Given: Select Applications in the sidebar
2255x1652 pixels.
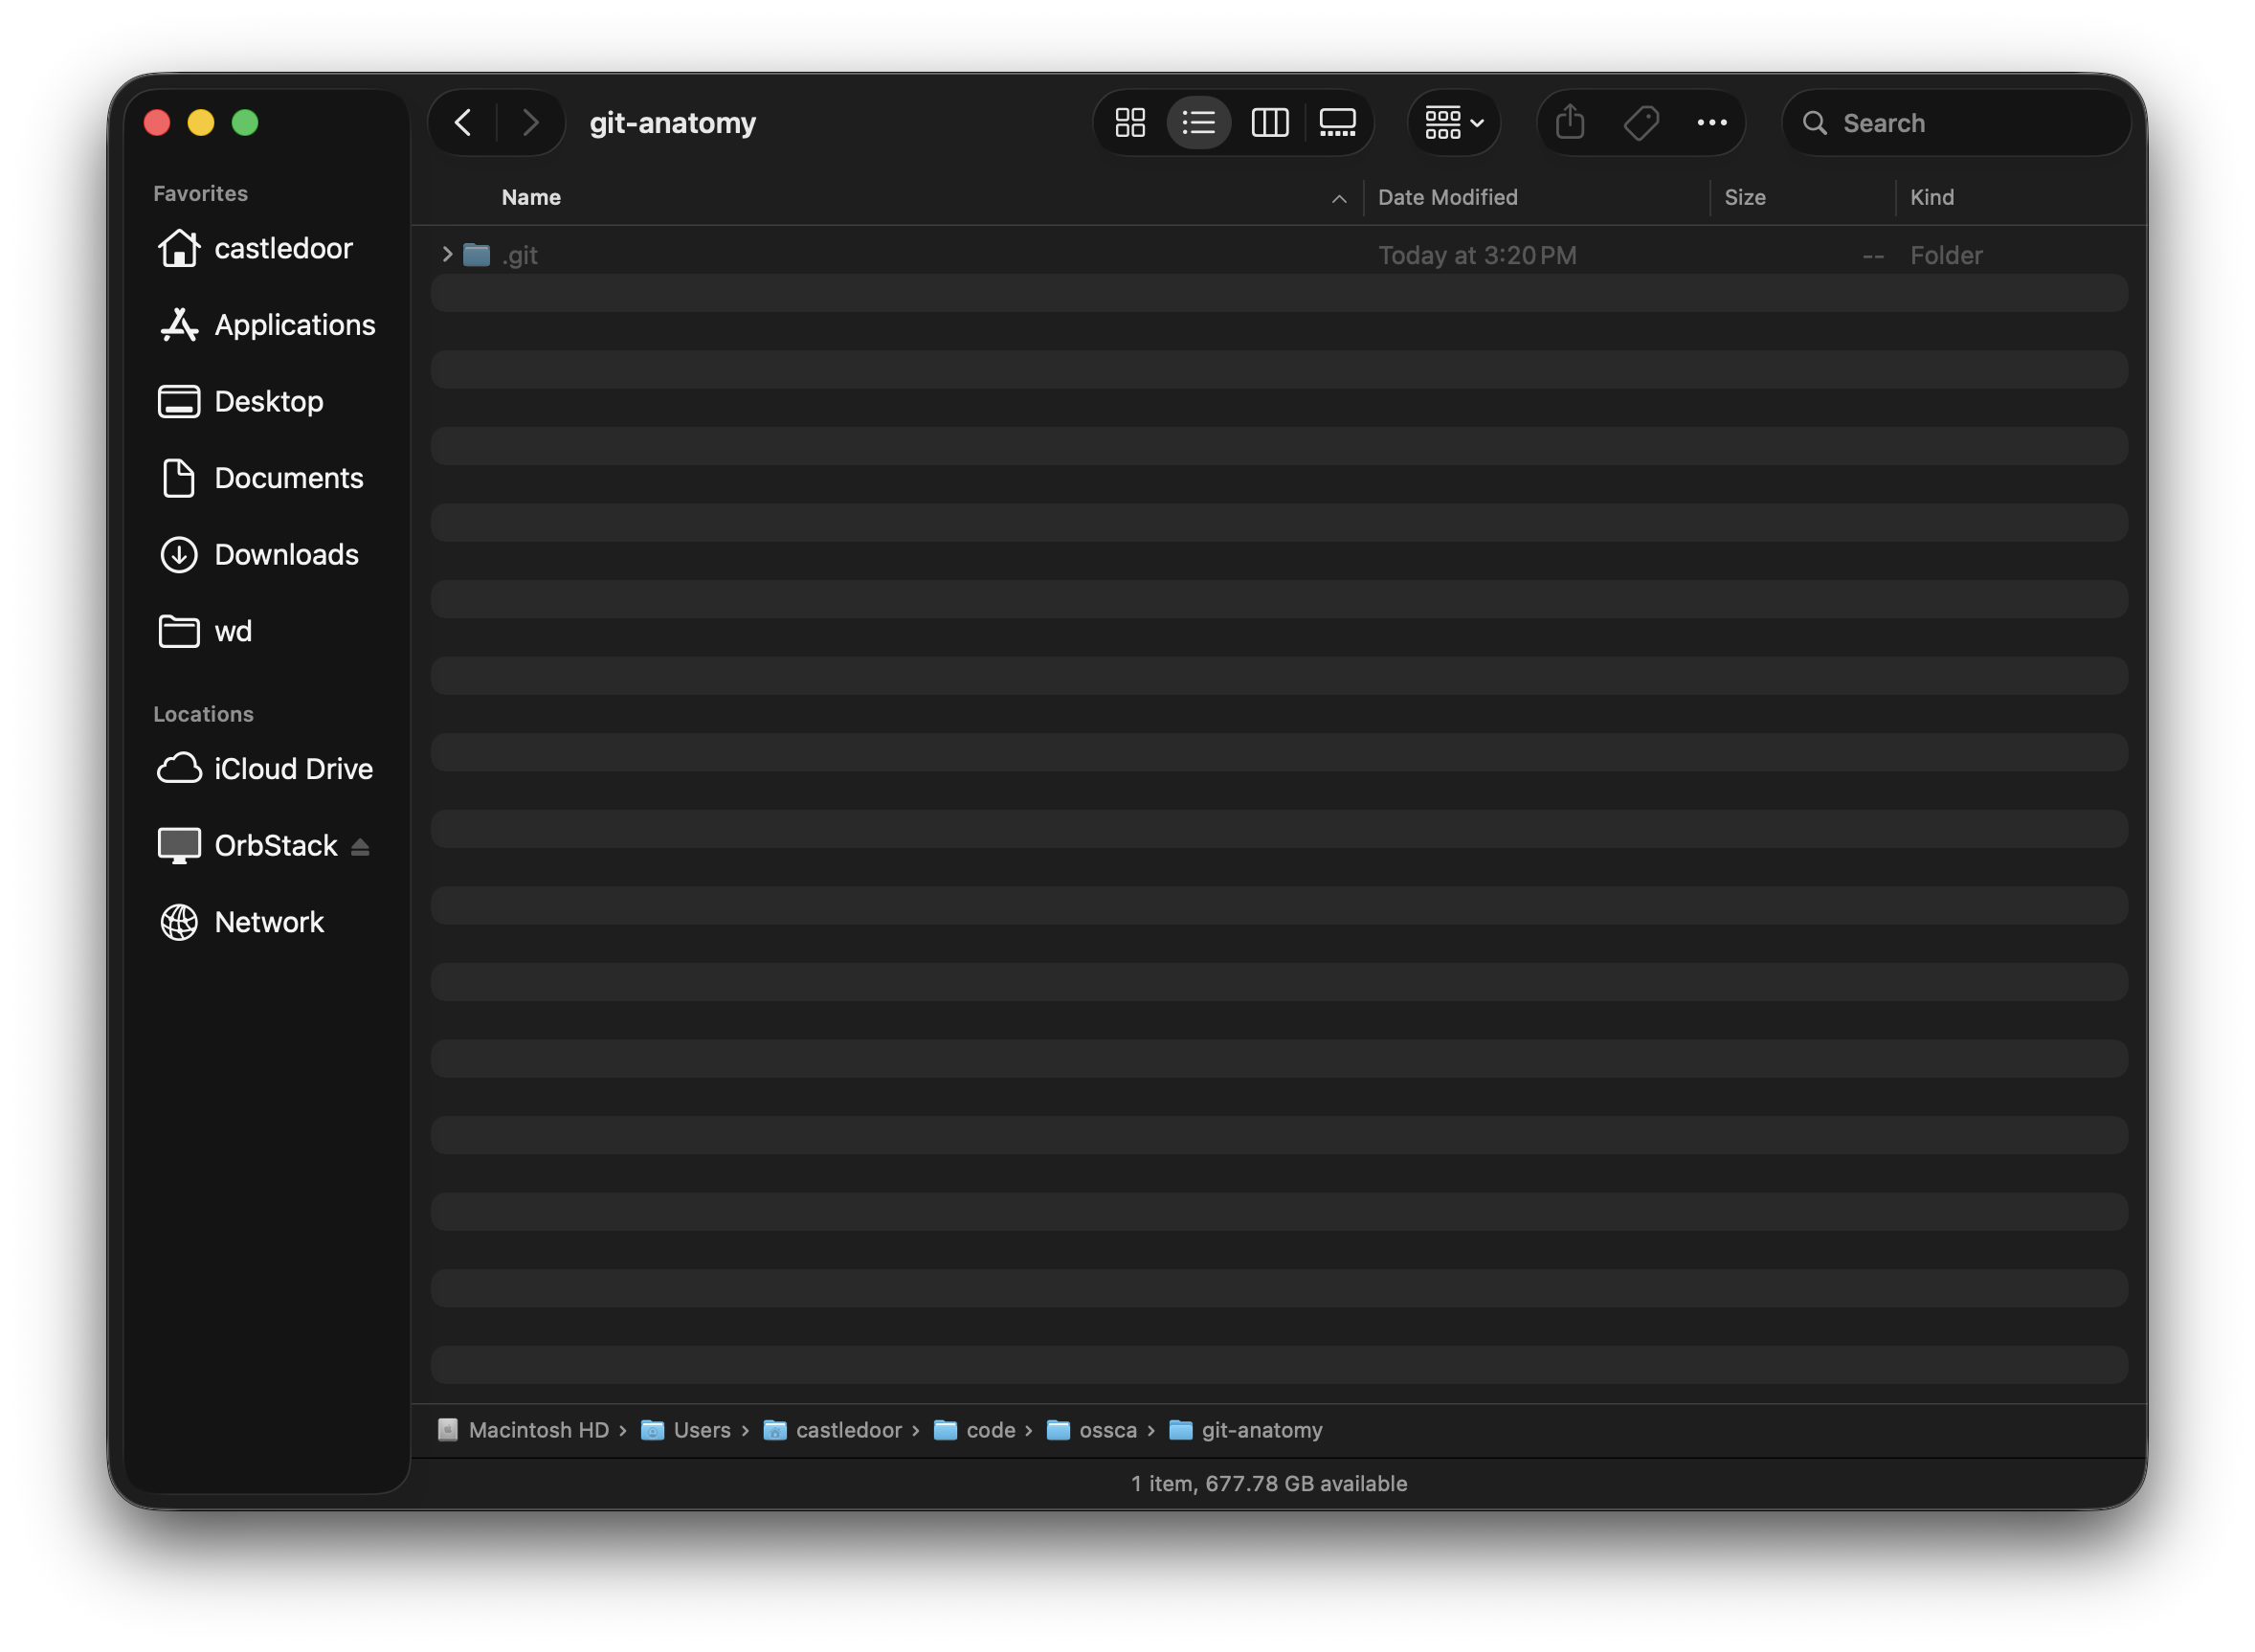Looking at the screenshot, I should 294,325.
